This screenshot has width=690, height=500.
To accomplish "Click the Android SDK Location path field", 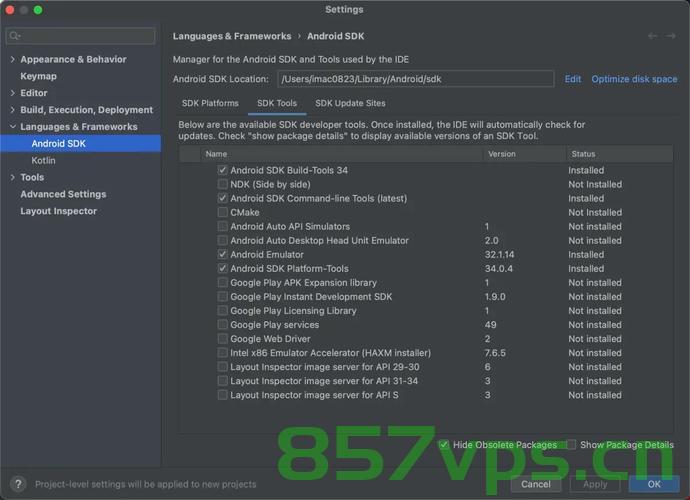I will pyautogui.click(x=415, y=79).
